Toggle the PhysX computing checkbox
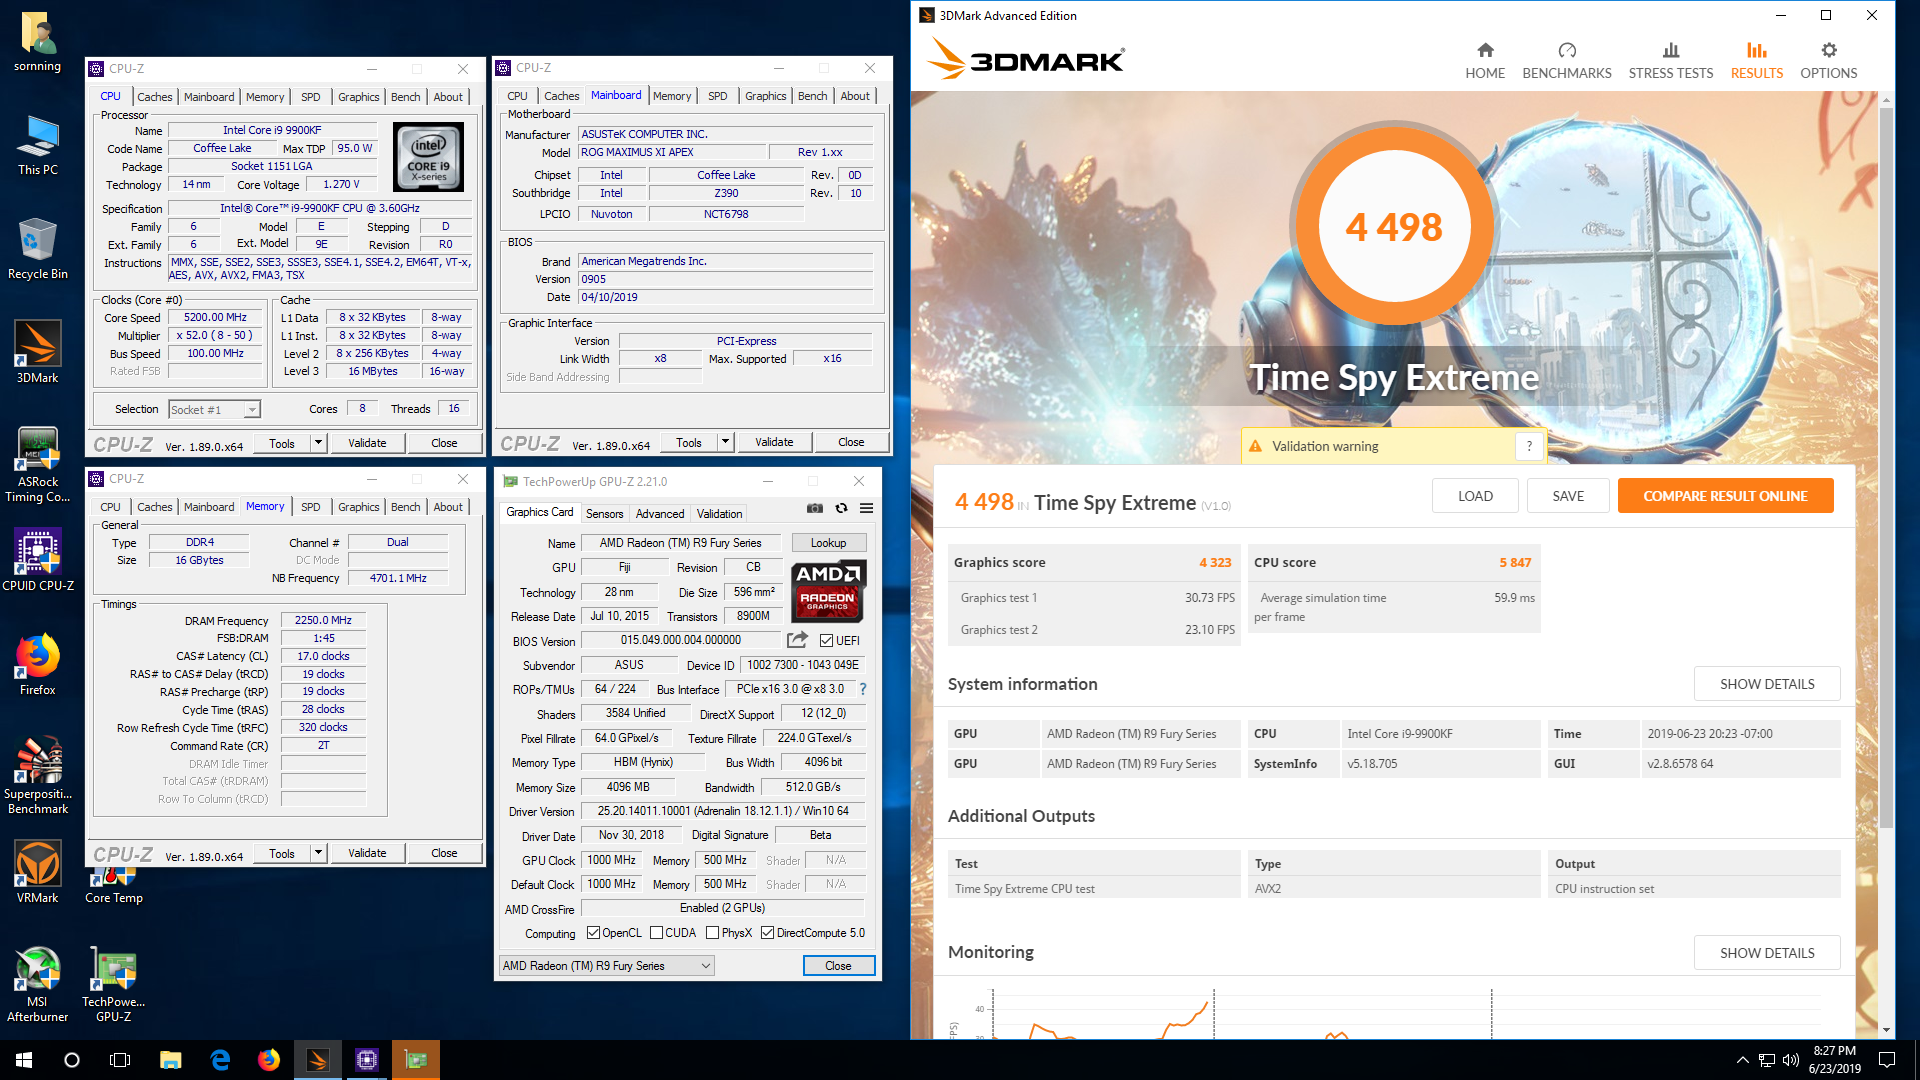1920x1080 pixels. (x=712, y=933)
